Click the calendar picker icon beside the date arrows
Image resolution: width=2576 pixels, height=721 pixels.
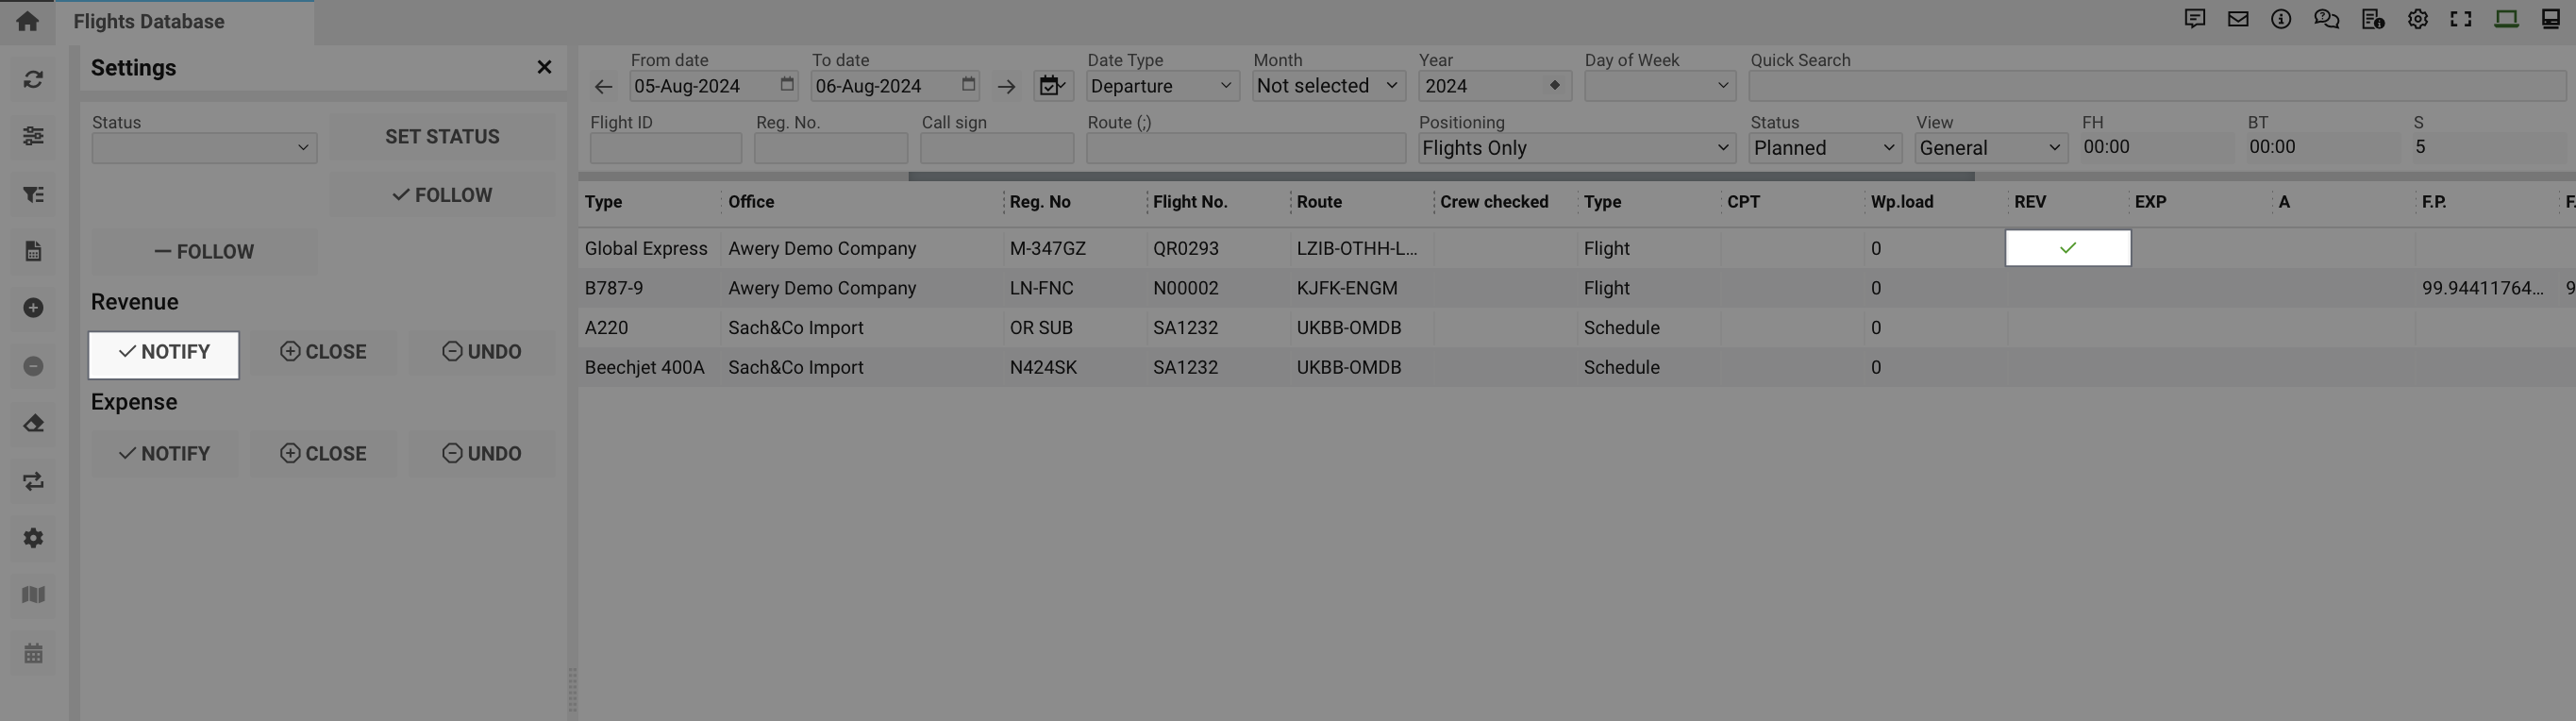(x=1051, y=86)
